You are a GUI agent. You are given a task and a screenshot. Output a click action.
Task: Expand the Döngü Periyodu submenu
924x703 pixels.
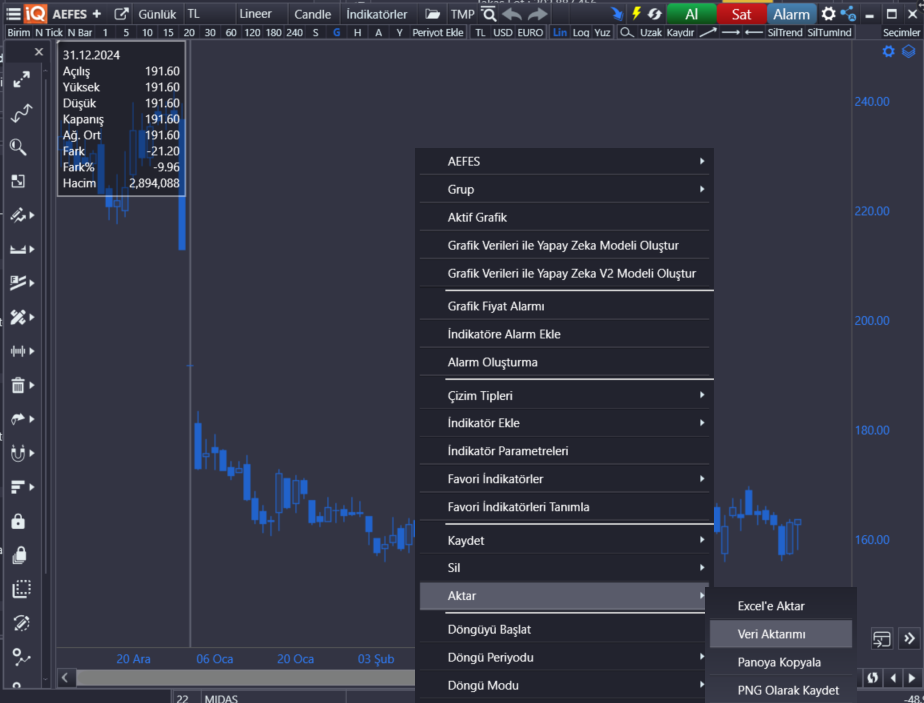click(x=565, y=657)
